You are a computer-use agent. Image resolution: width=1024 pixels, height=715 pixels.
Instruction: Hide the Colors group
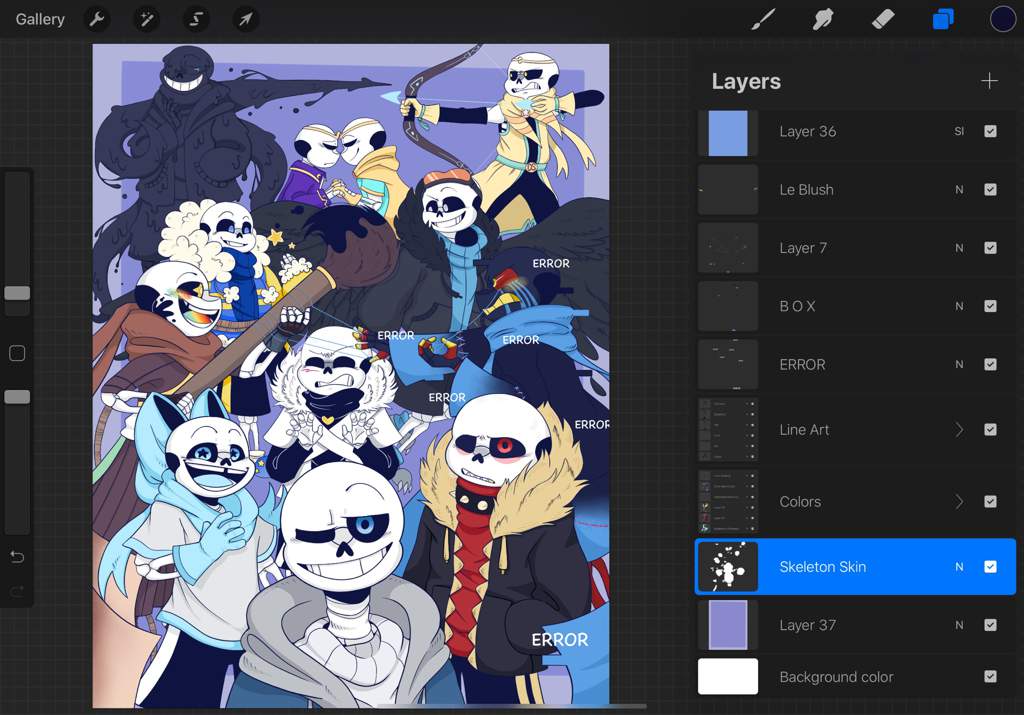coord(990,501)
